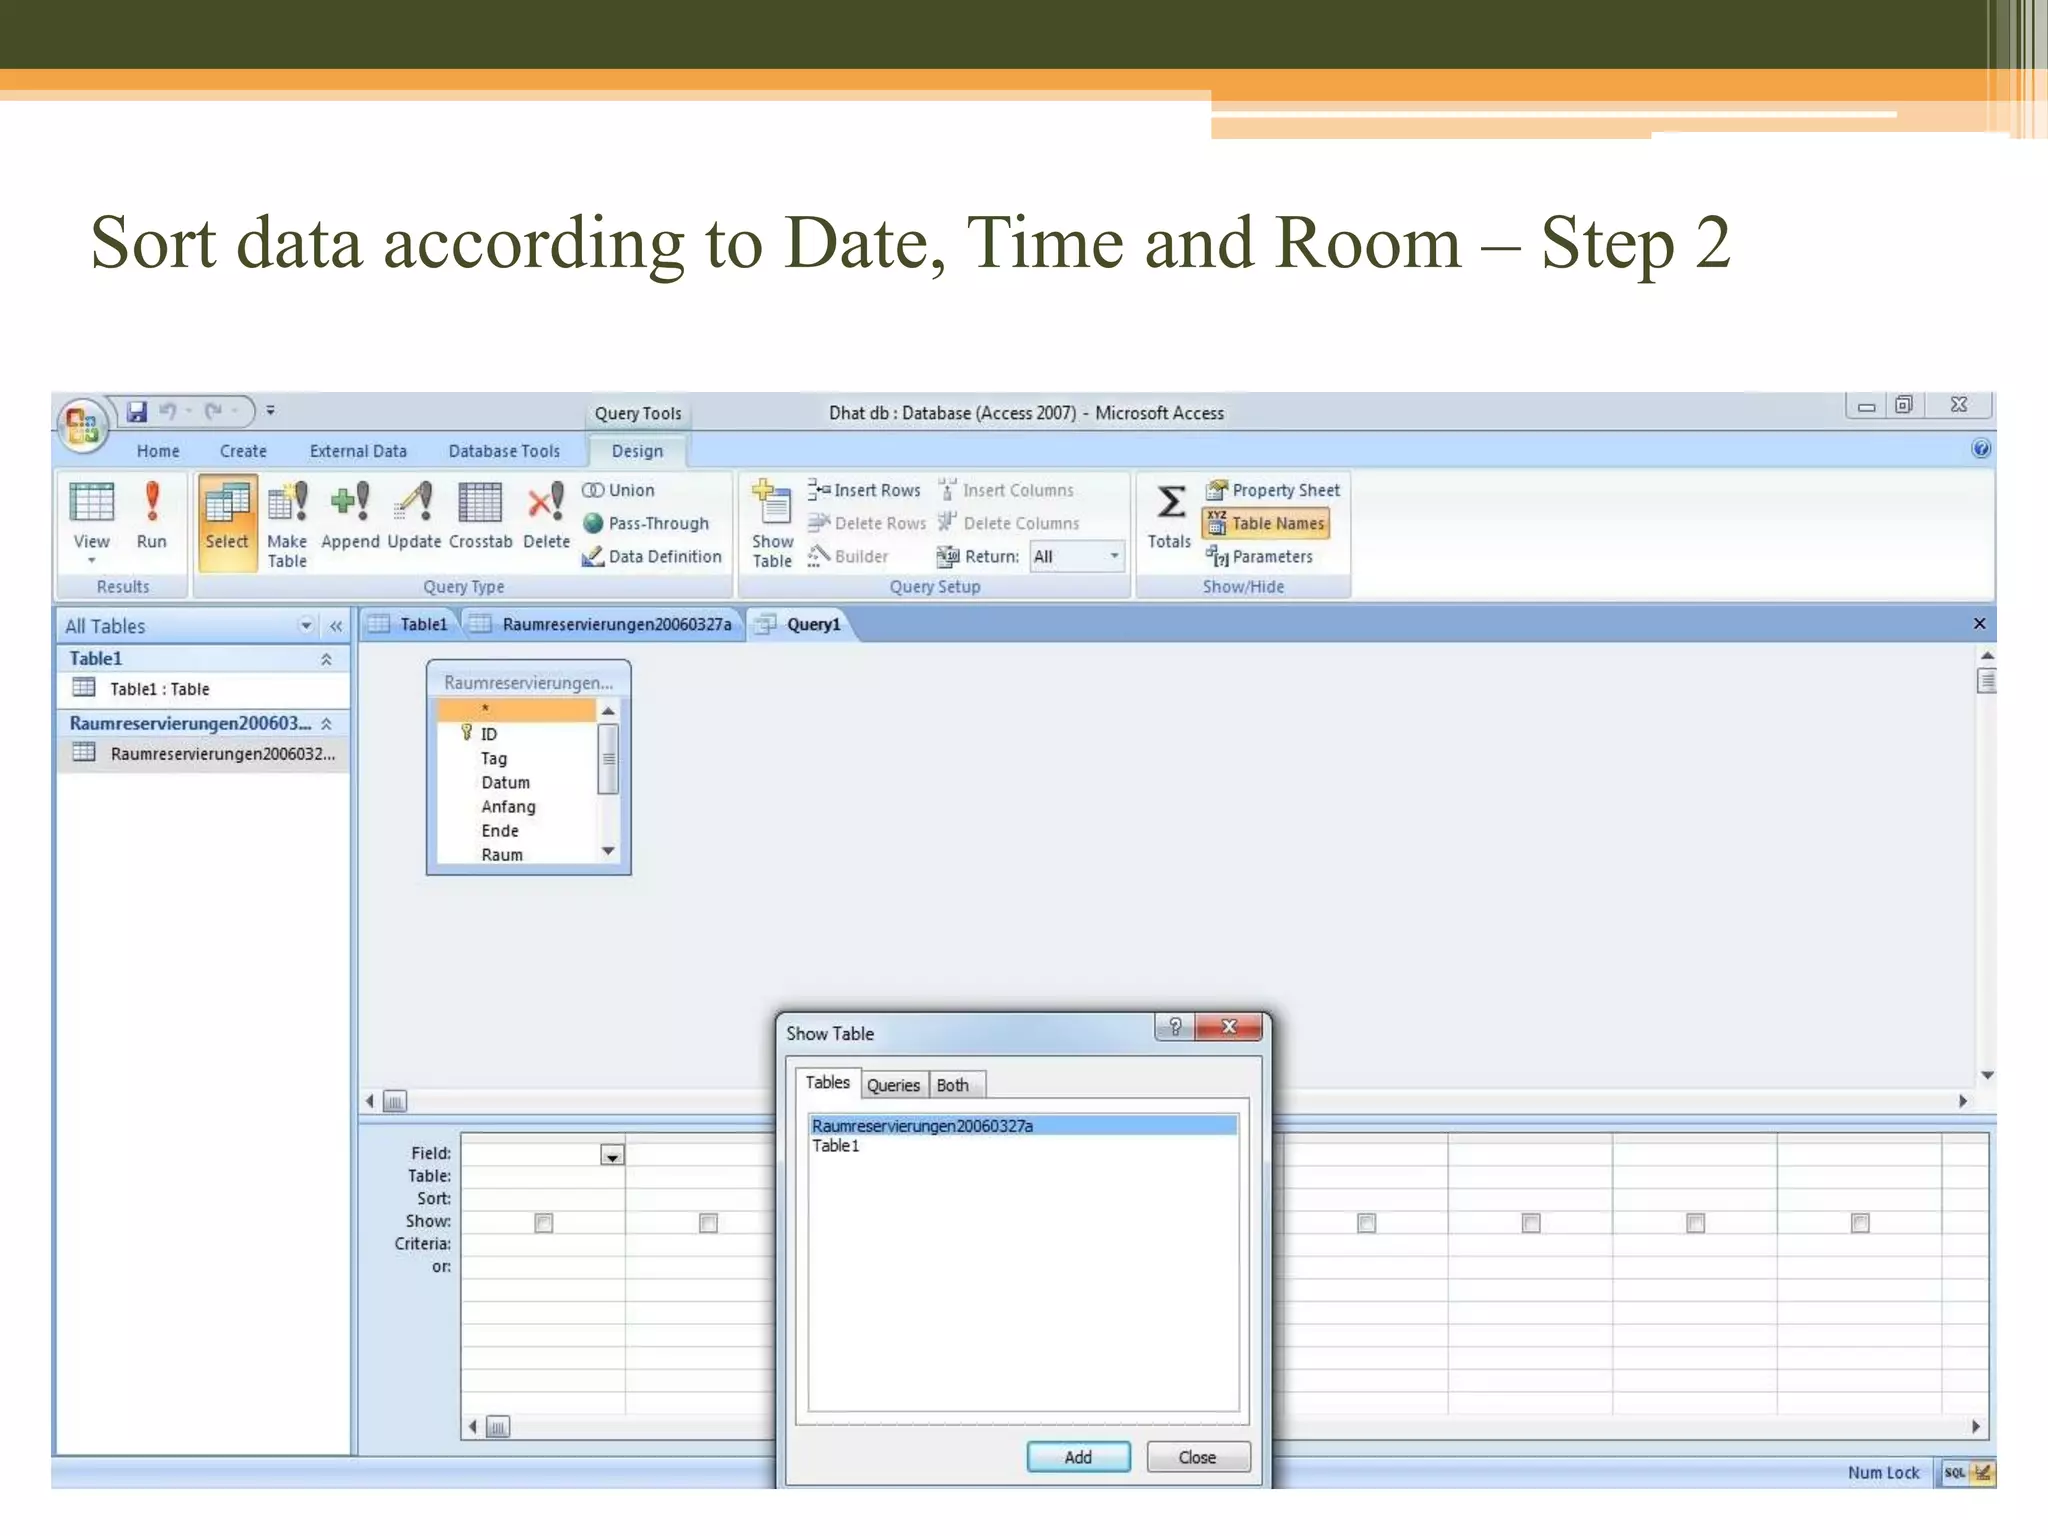Open the Property Sheet

[x=1273, y=490]
